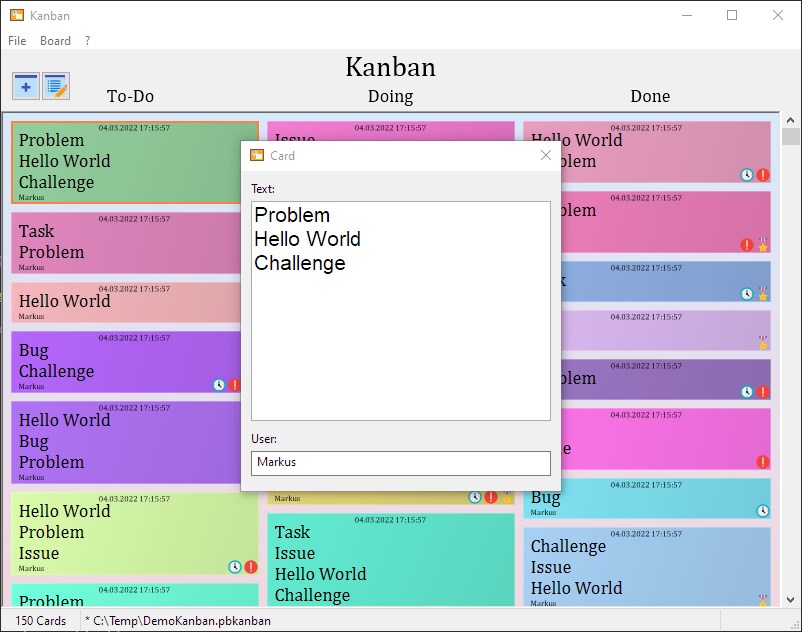Click red alert icon on Hello World Problem Issue card

point(251,567)
